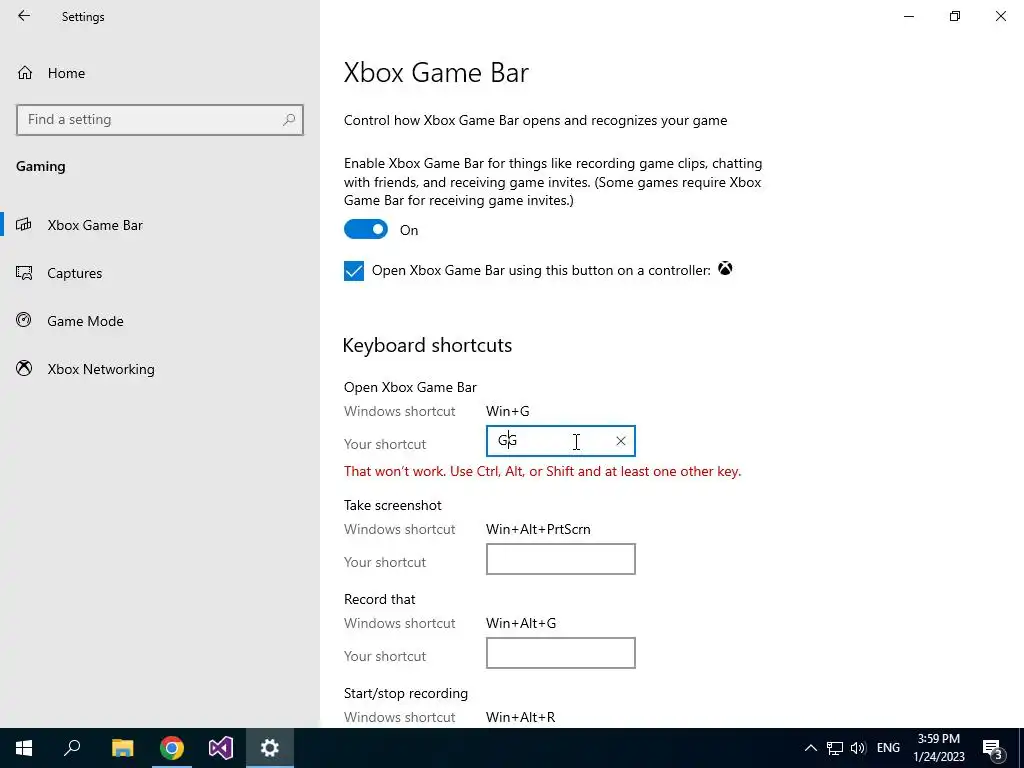Show hidden system tray icons
The image size is (1024, 768).
pos(810,748)
